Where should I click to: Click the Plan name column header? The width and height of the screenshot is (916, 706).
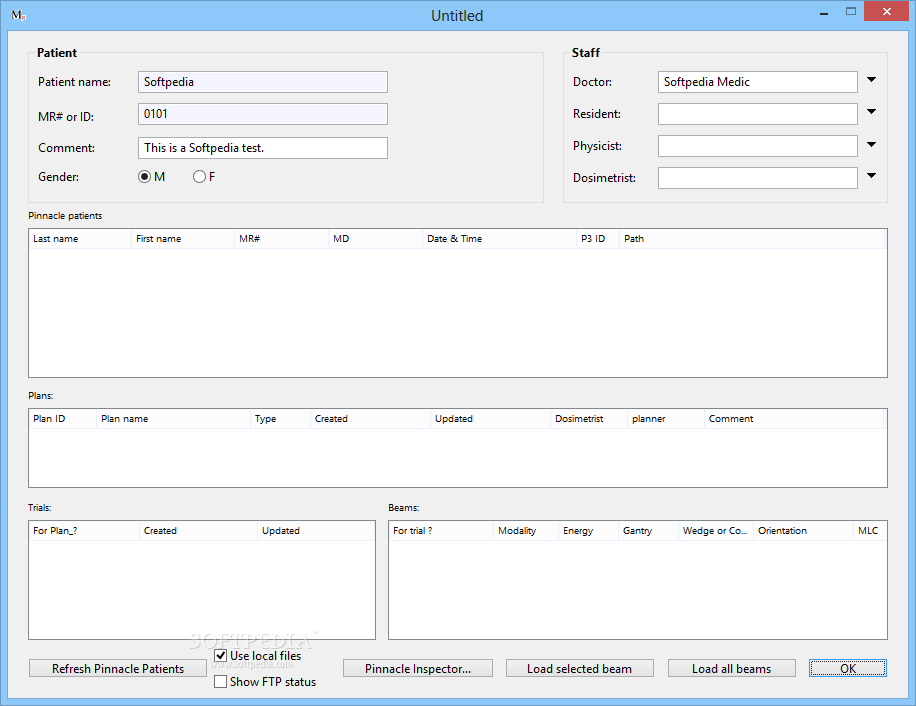[174, 418]
